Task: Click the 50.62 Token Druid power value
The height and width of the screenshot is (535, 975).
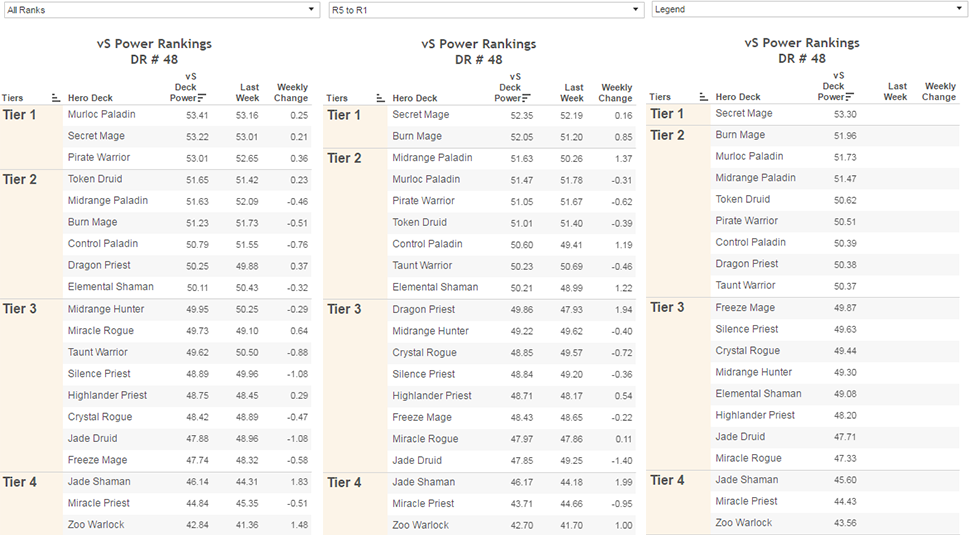Action: 845,200
